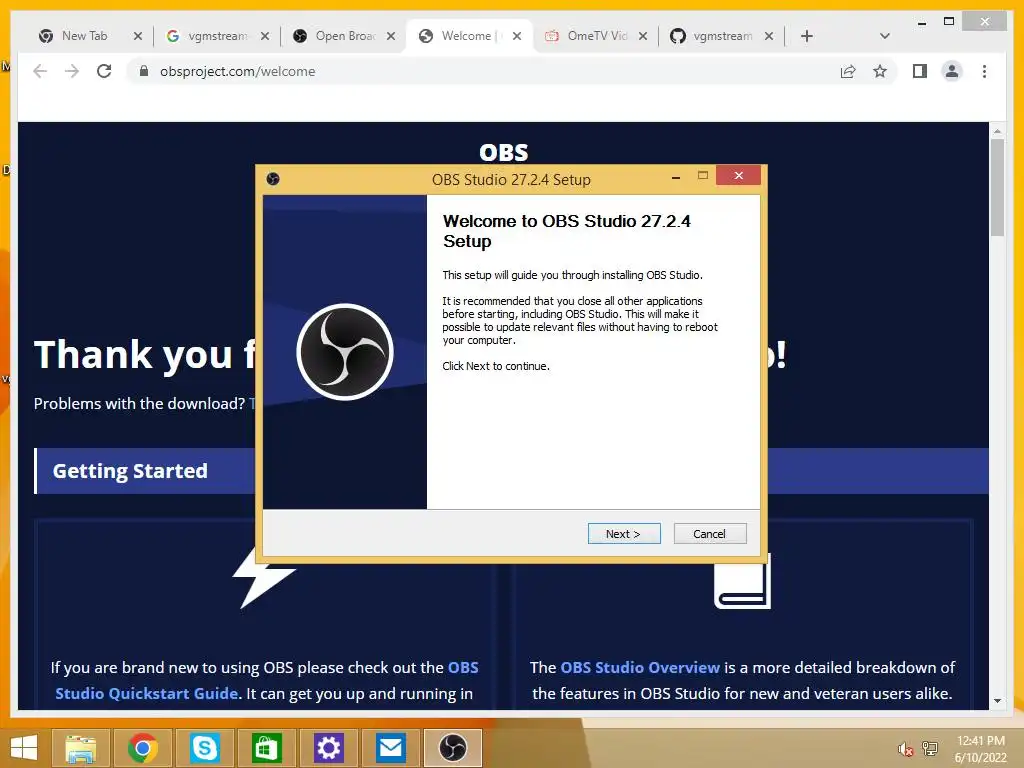This screenshot has width=1024, height=768.
Task: Open the Windows Start button
Action: click(24, 748)
